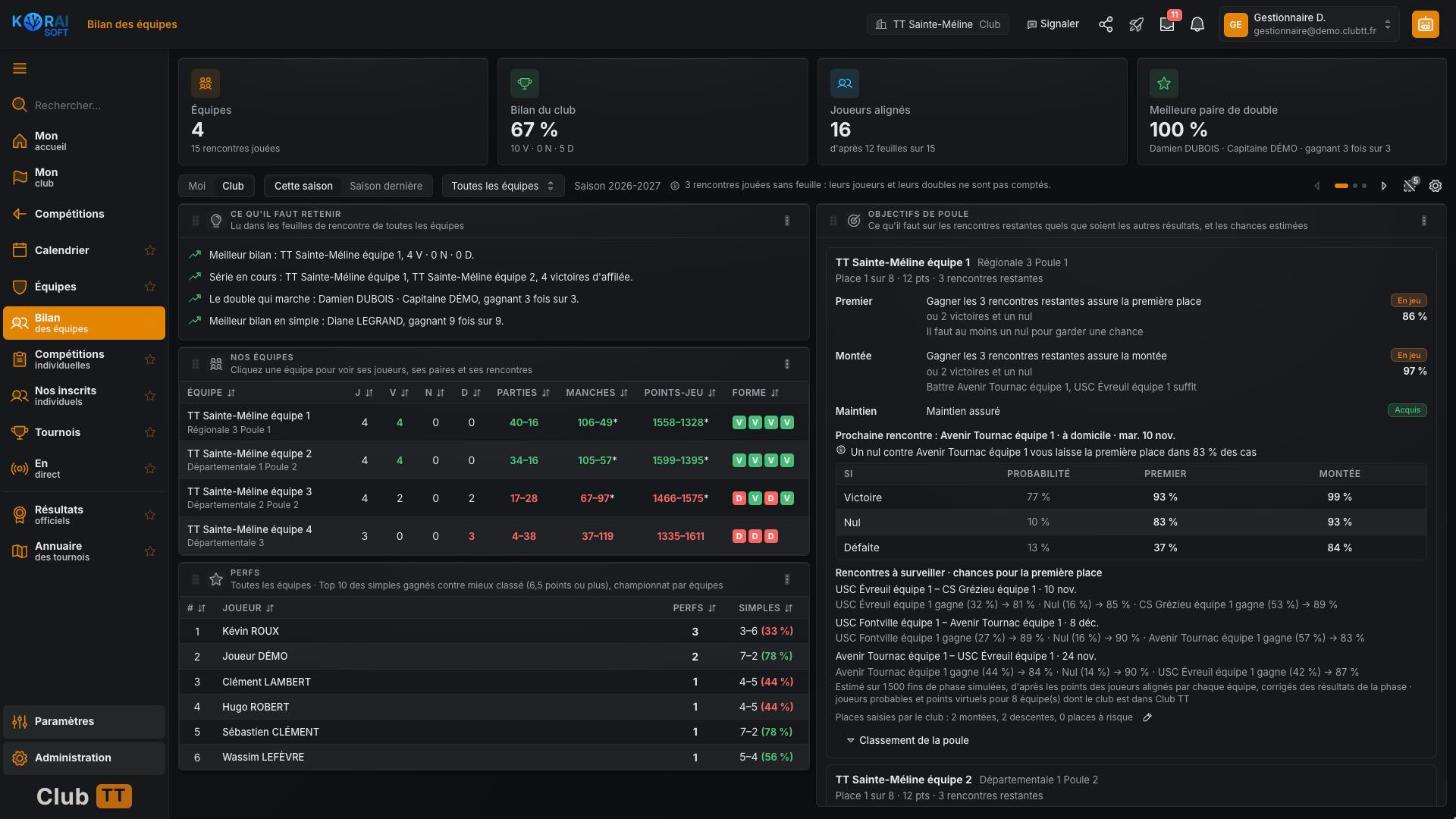Image resolution: width=1456 pixels, height=819 pixels.
Task: Open the Toutes les équipes dropdown
Action: point(503,186)
